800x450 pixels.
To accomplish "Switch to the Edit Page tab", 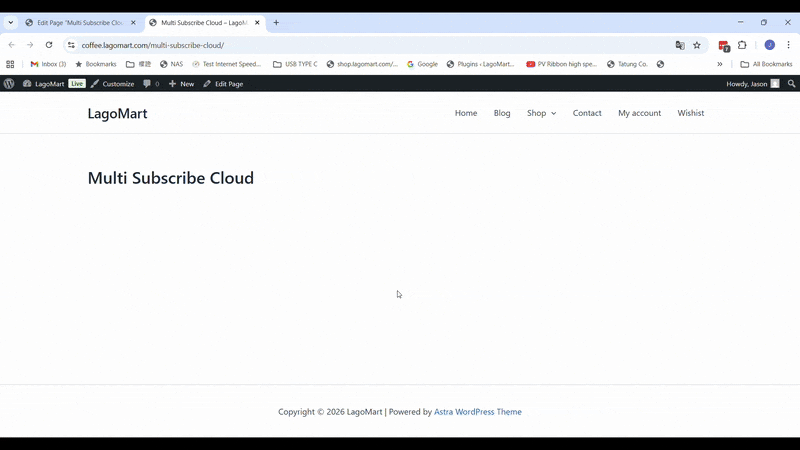I will click(x=78, y=22).
